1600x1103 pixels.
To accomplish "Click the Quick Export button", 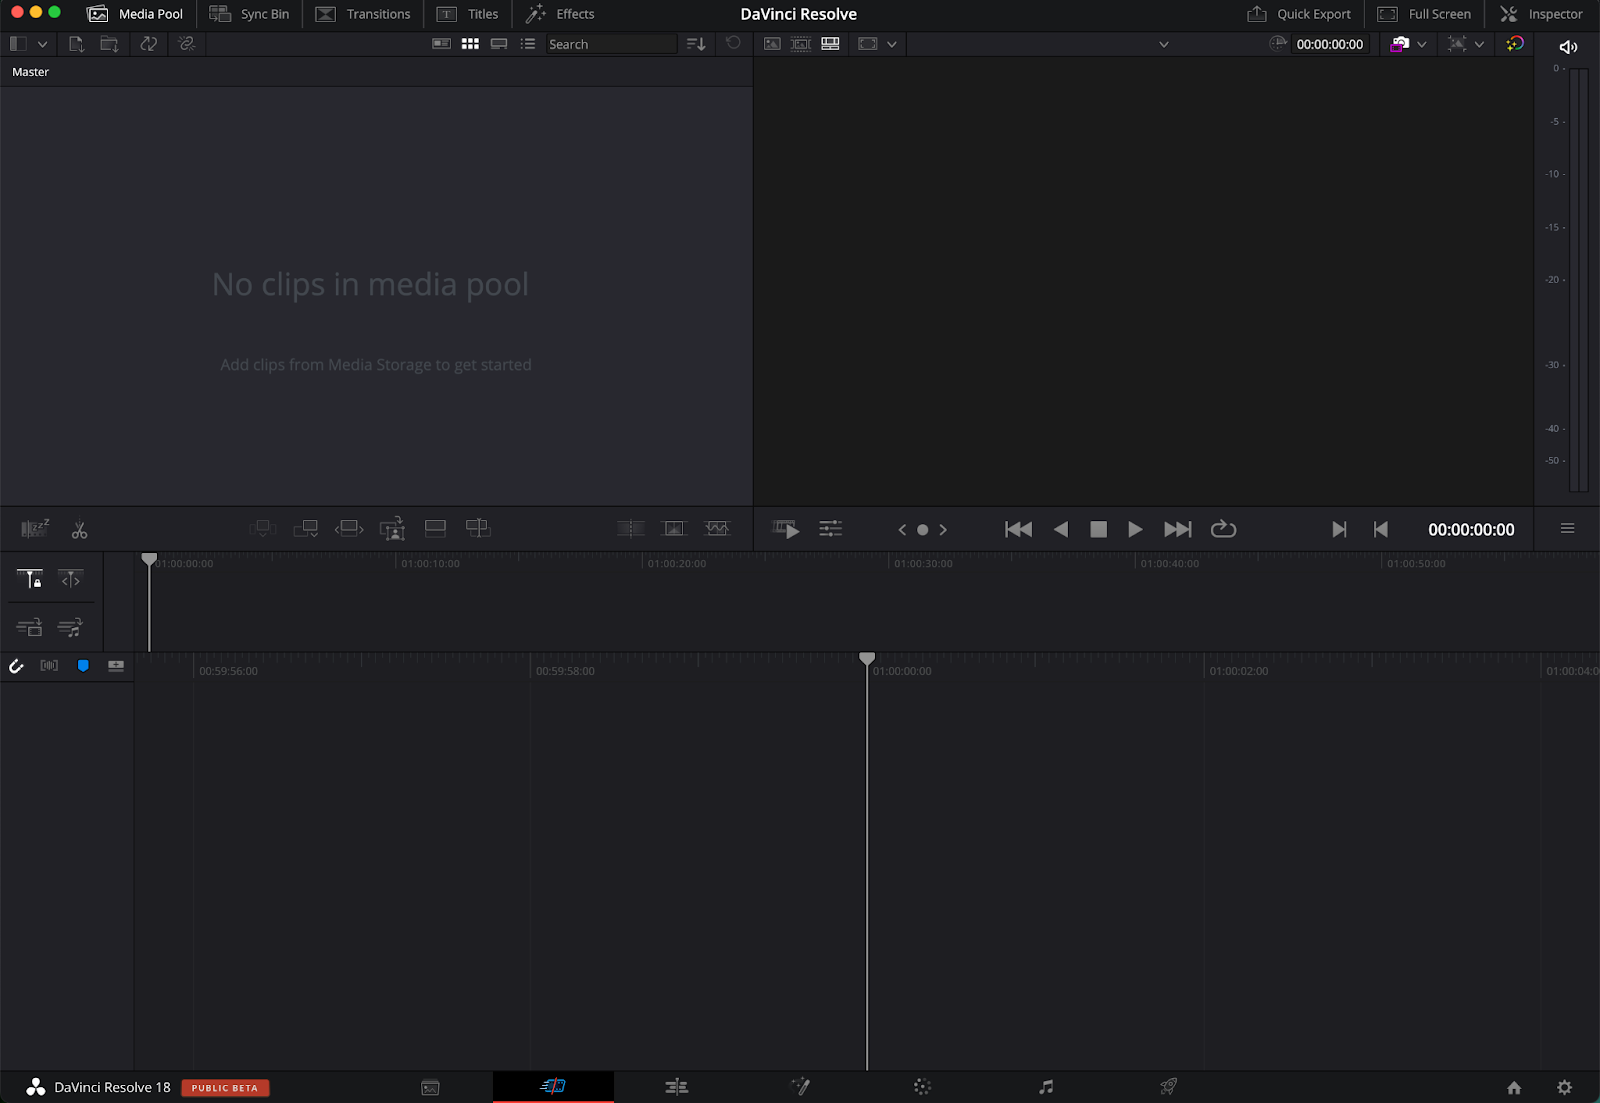I will pos(1298,14).
